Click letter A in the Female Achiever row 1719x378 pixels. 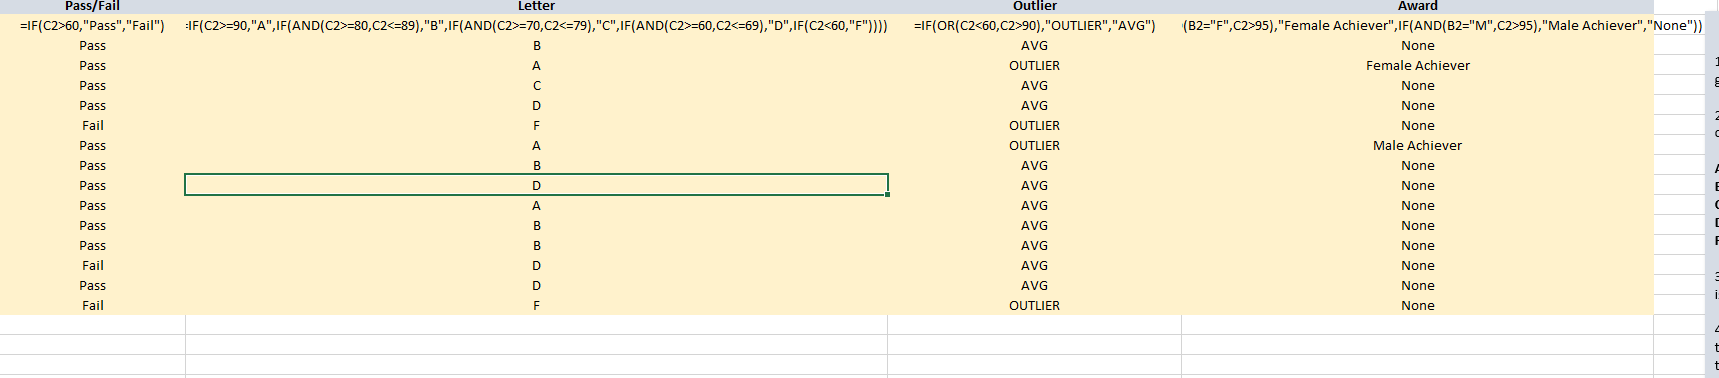(536, 65)
